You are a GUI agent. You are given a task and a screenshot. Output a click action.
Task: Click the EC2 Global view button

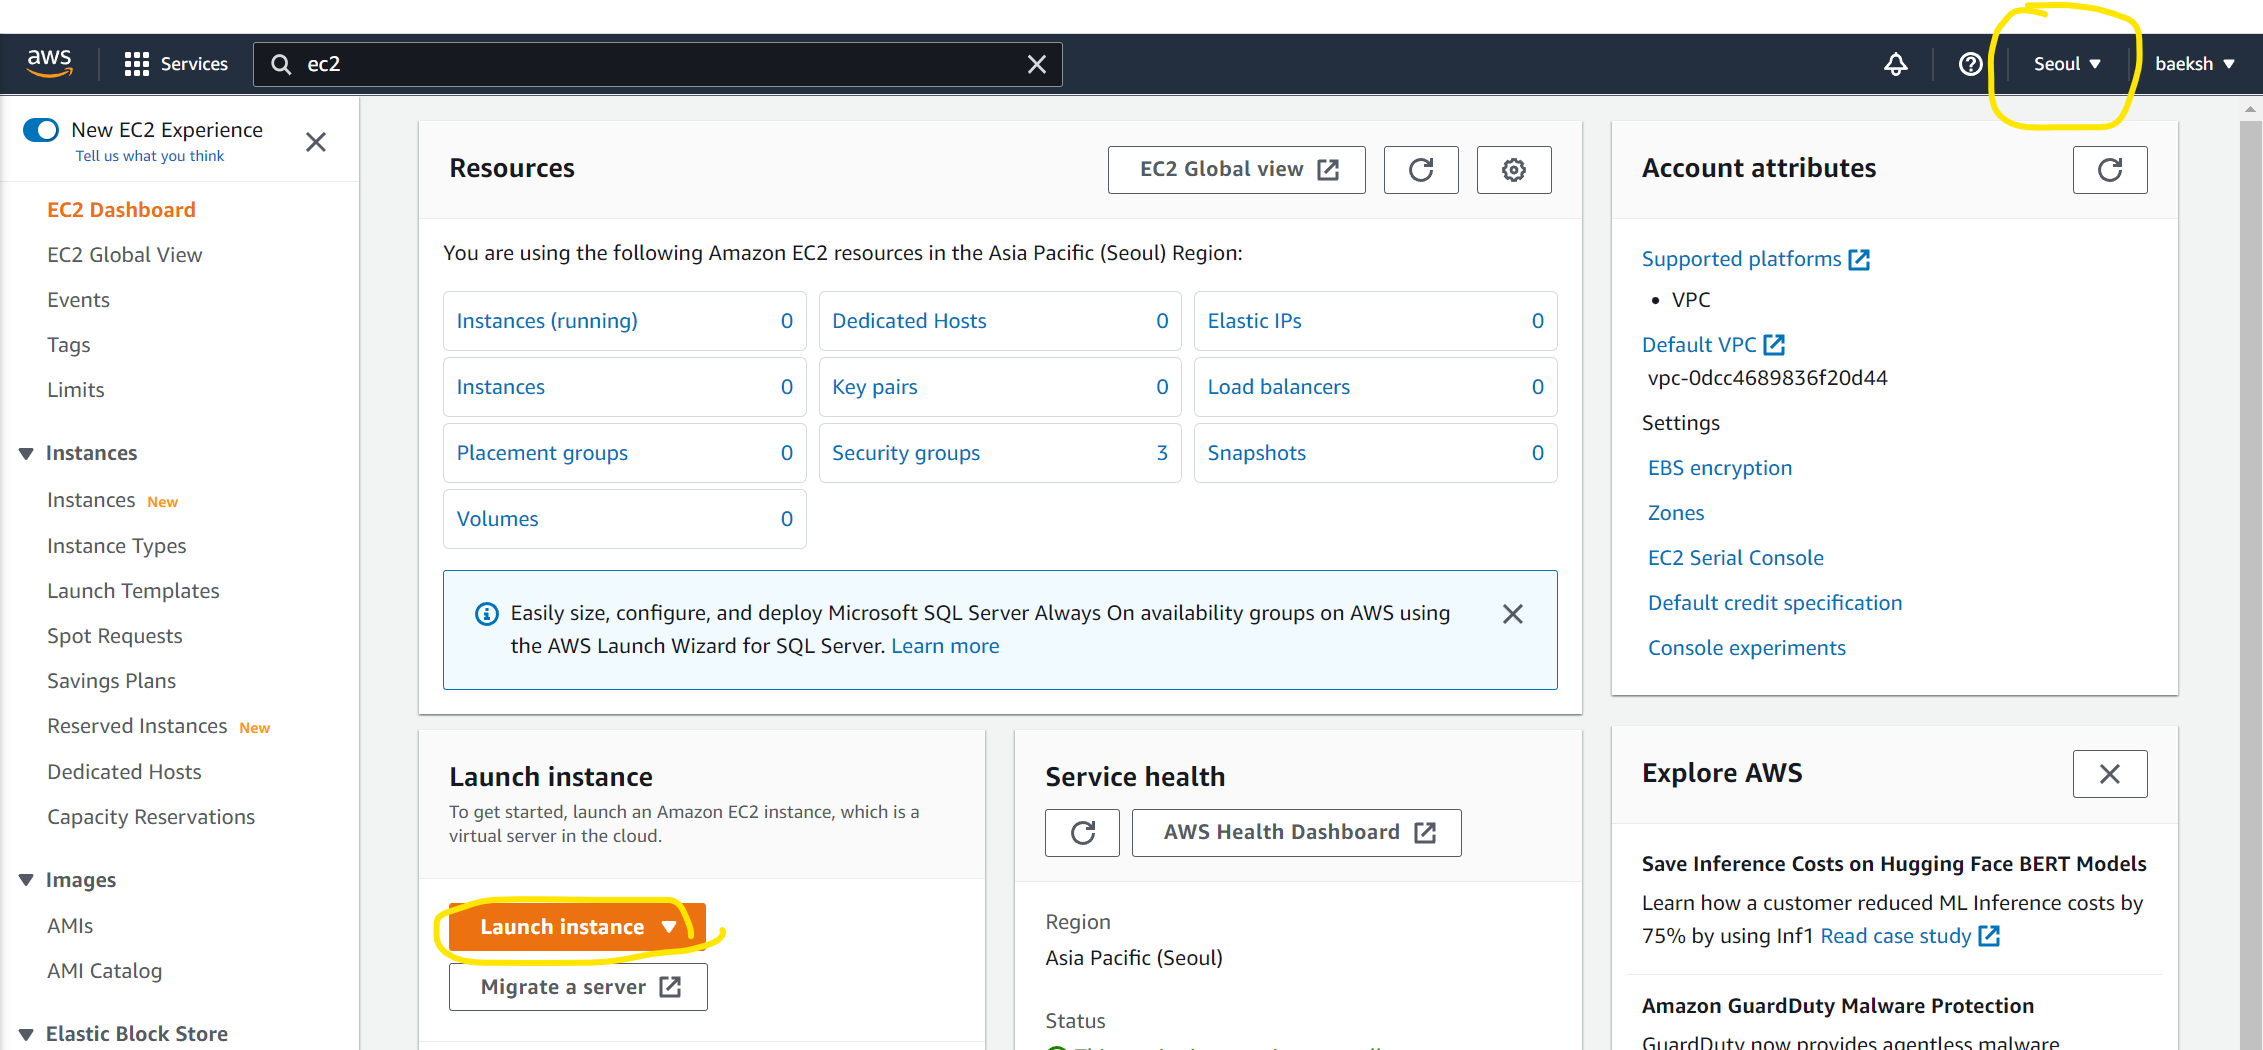pyautogui.click(x=1236, y=170)
